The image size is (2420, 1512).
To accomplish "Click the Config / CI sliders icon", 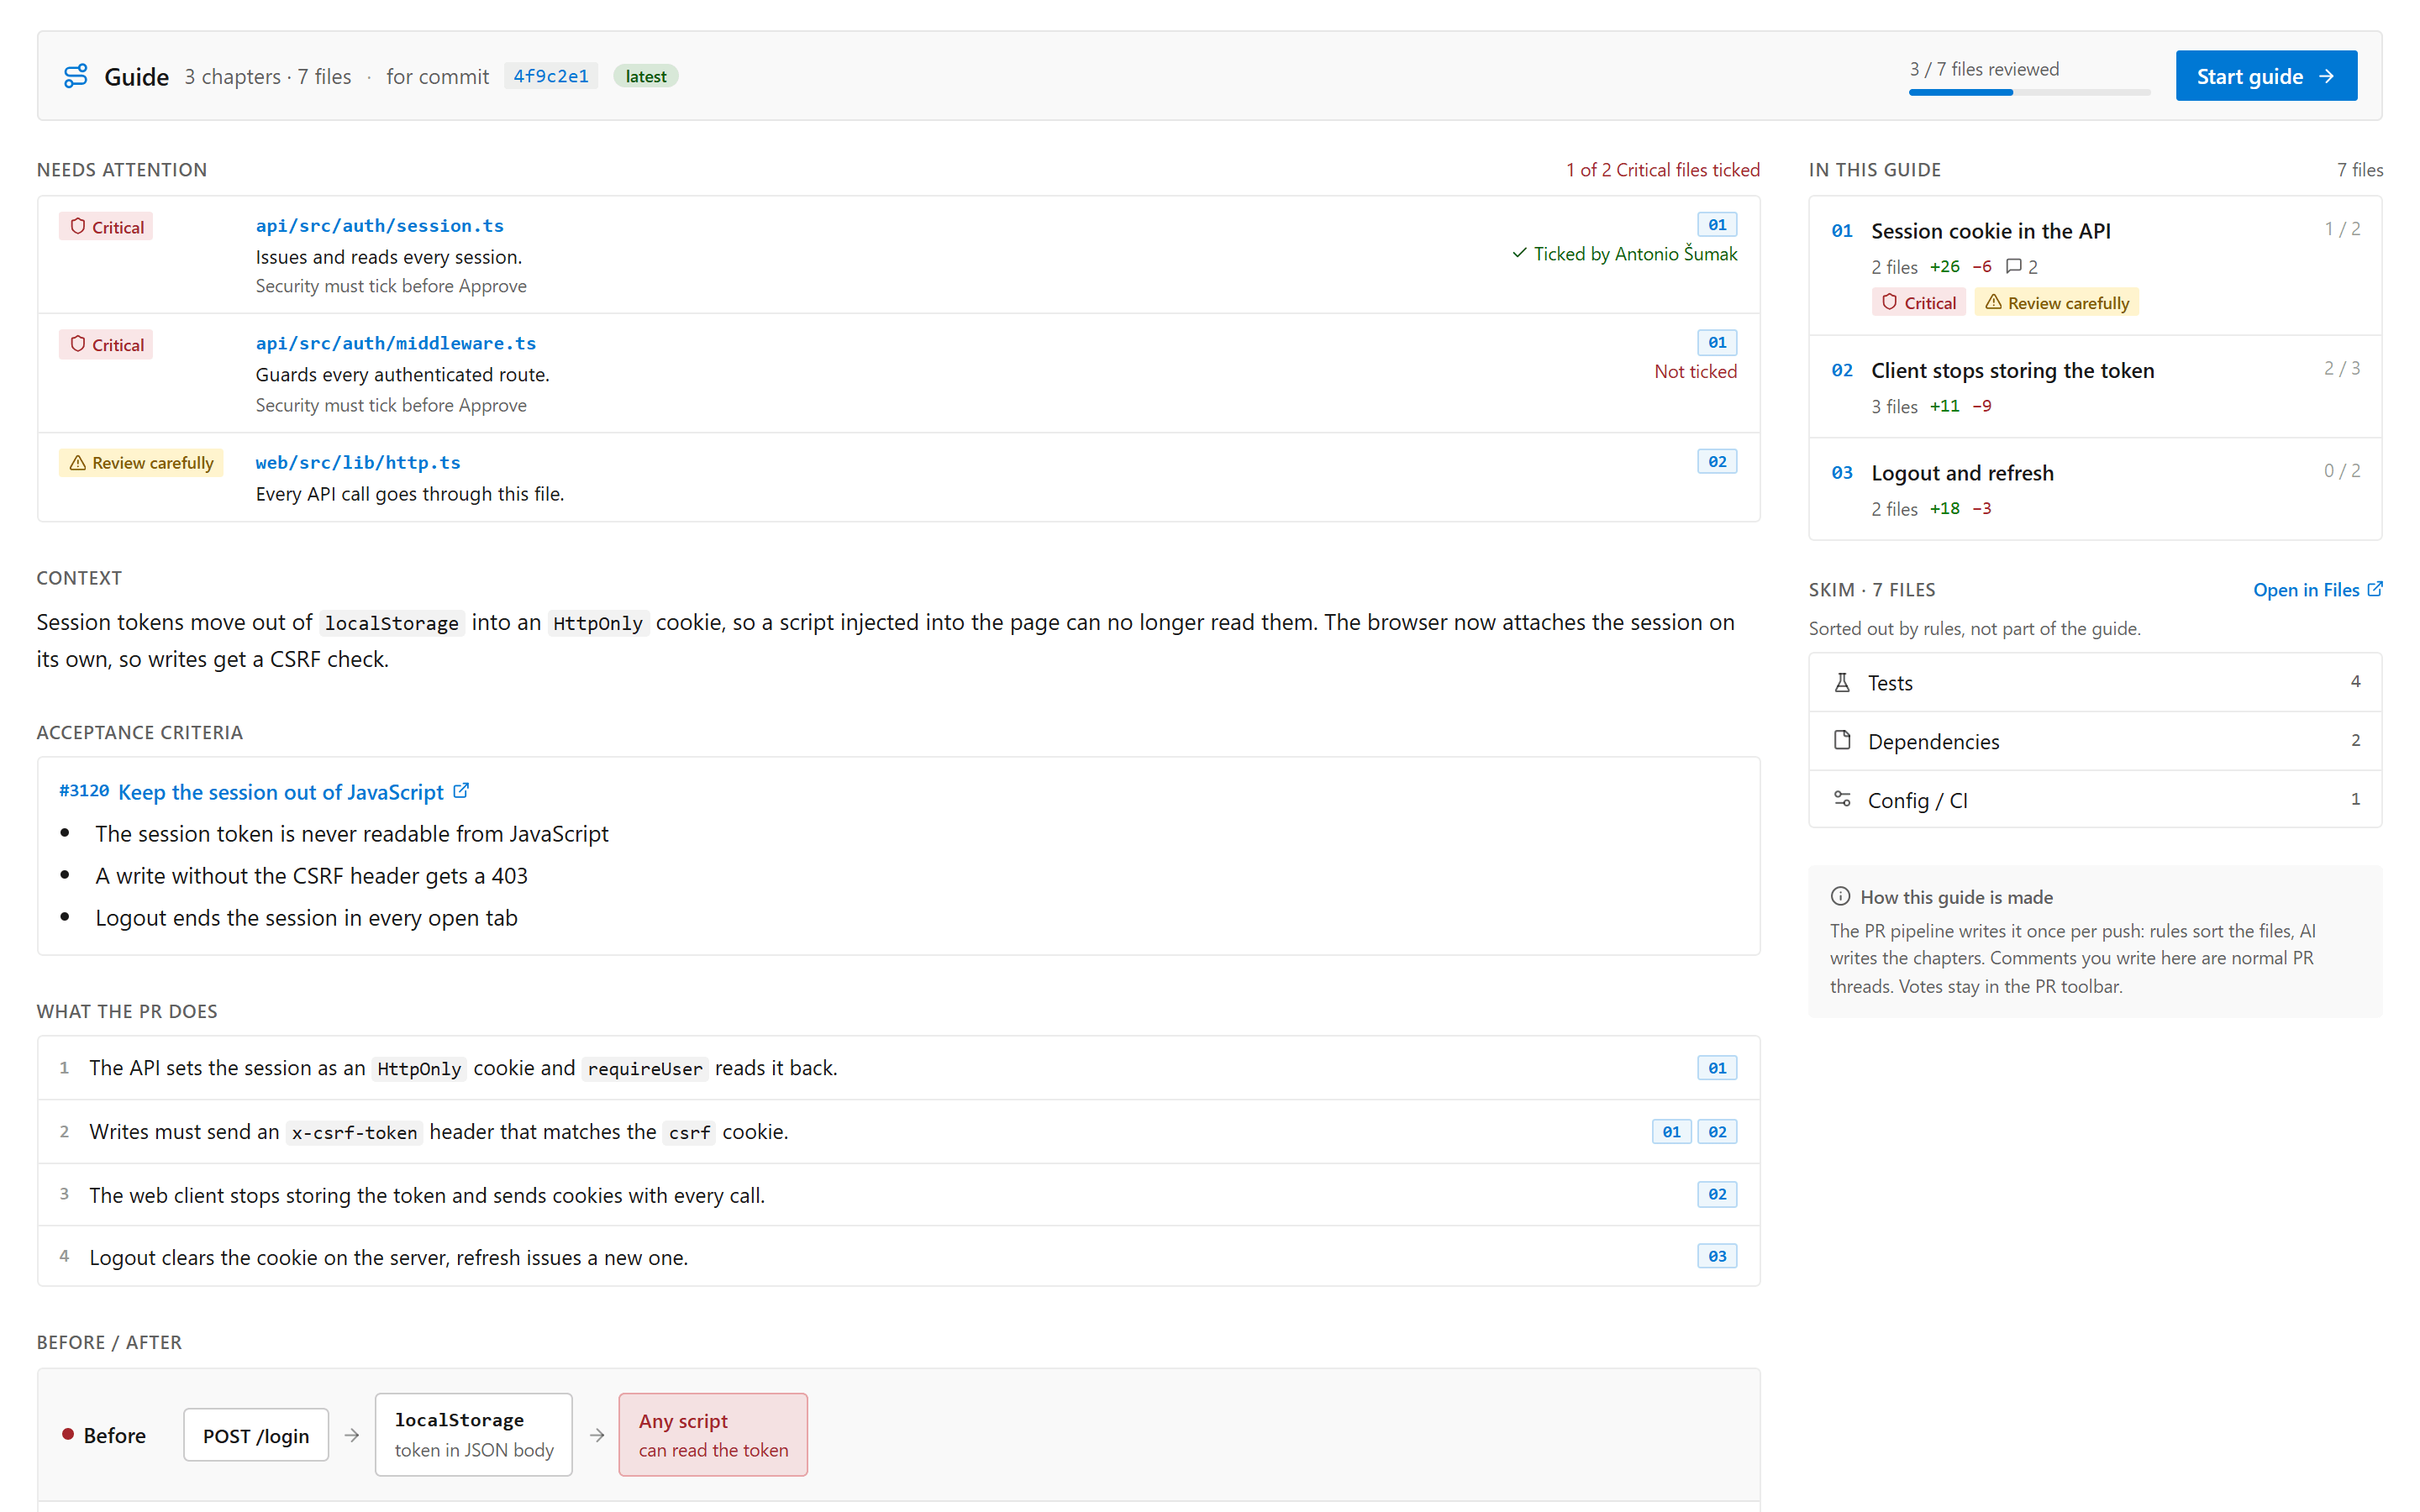I will 1842,799.
